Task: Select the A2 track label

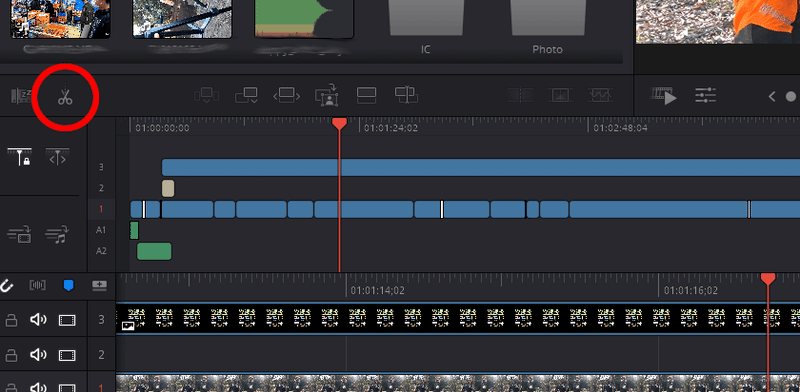Action: pos(101,251)
